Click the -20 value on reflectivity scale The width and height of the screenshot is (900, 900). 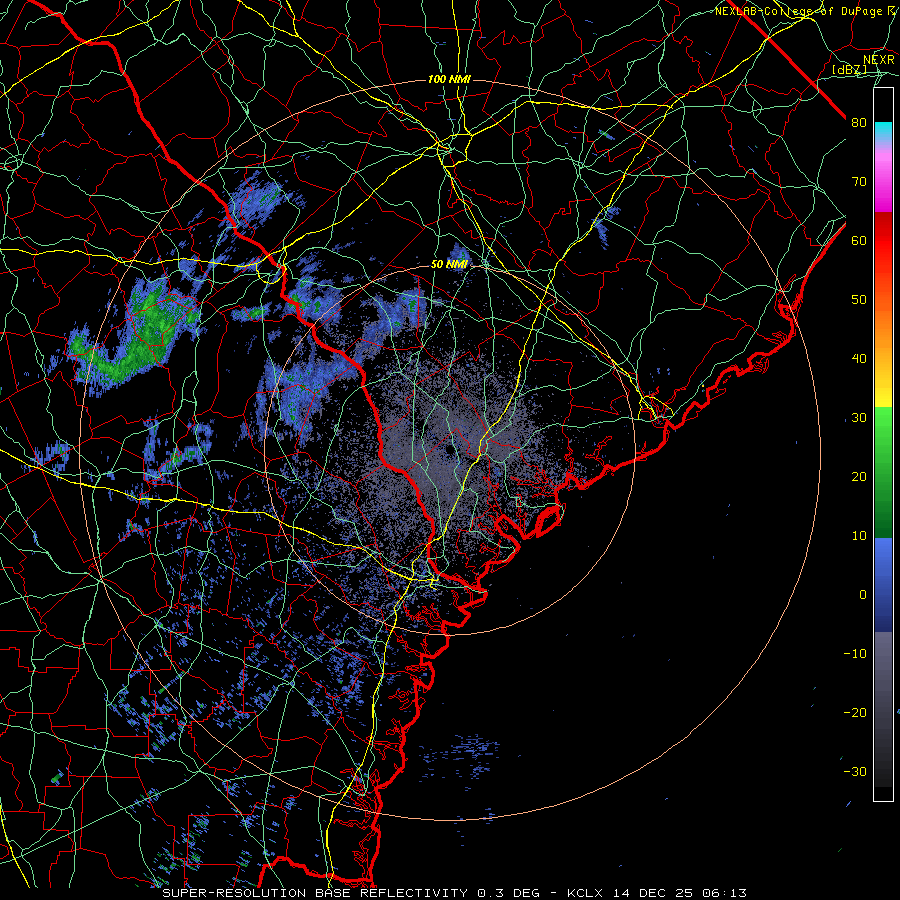855,713
